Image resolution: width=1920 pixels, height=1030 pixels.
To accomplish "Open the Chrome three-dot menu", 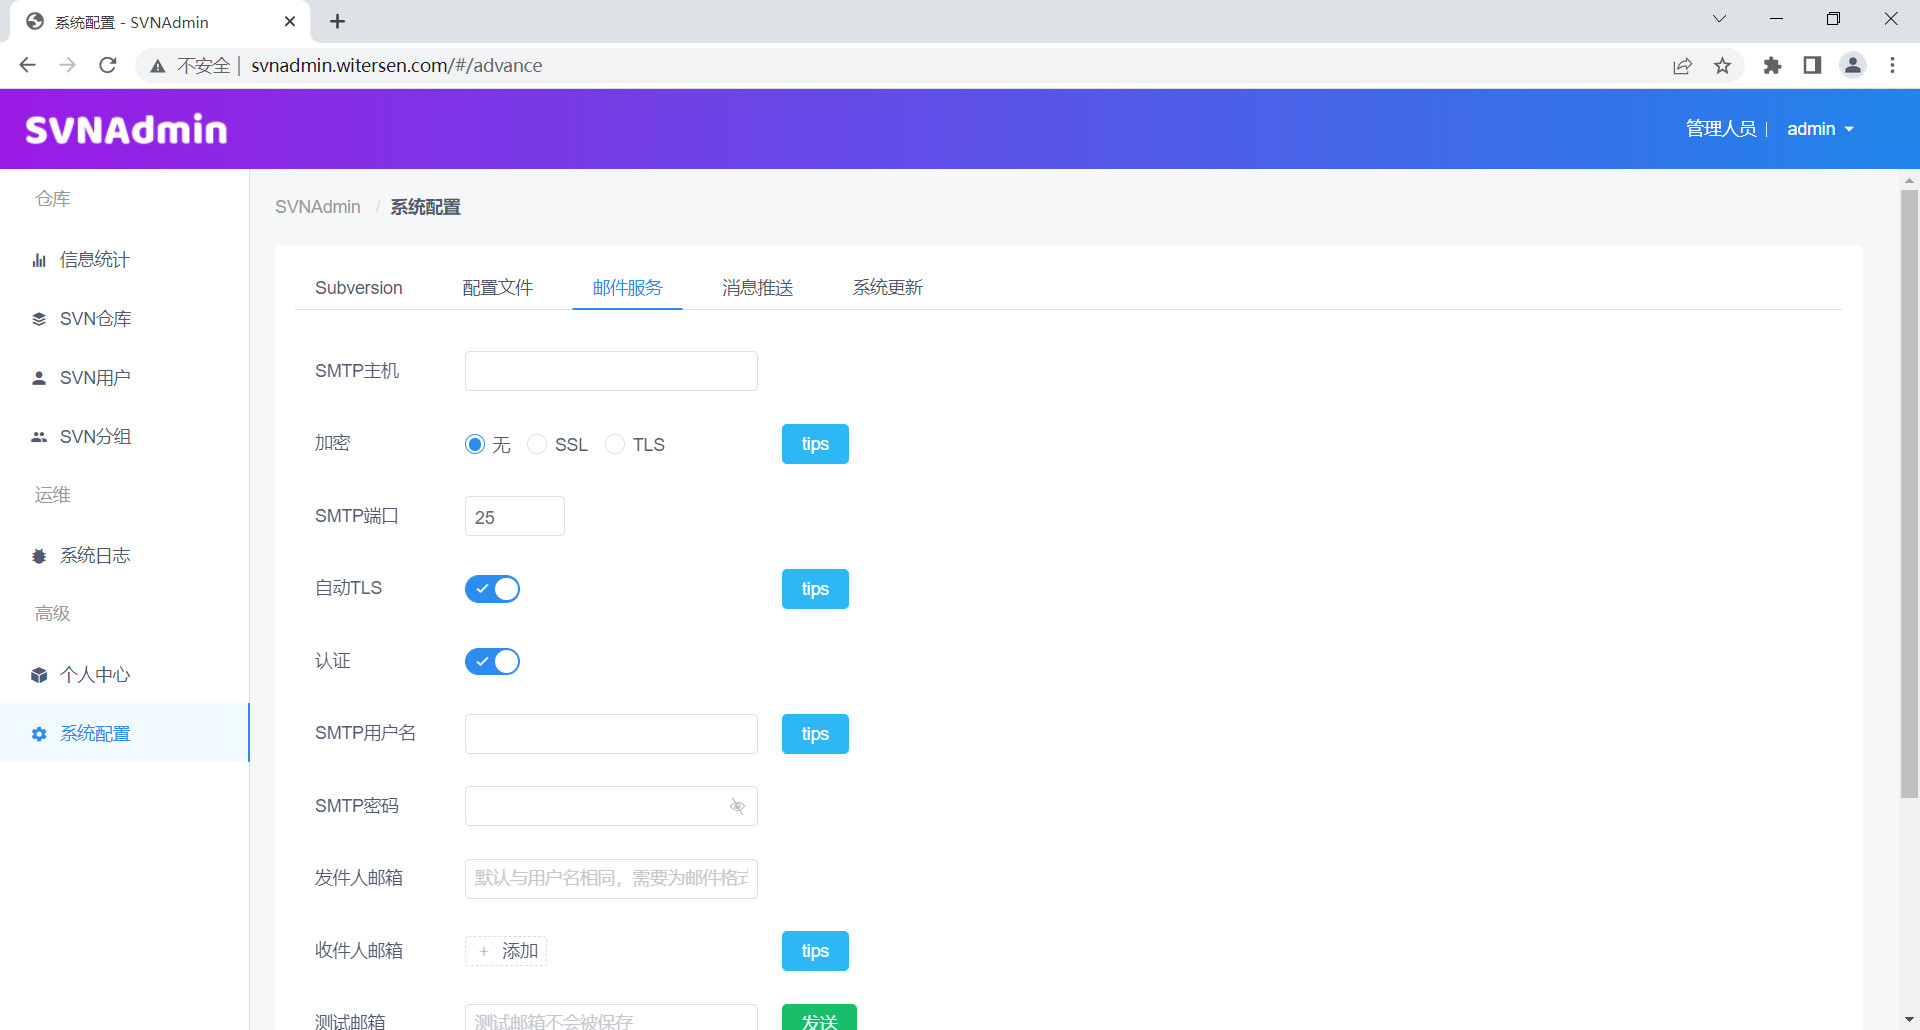I will (x=1892, y=65).
